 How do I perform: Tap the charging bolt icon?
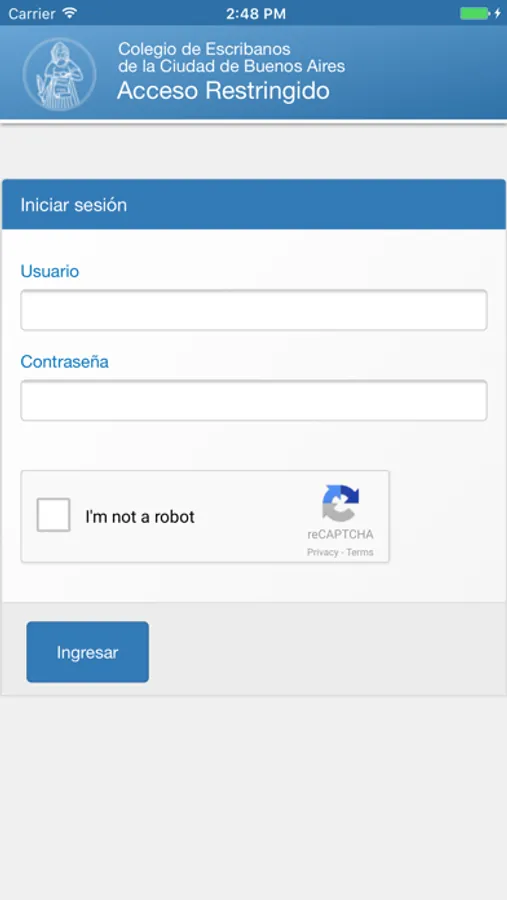coord(497,13)
